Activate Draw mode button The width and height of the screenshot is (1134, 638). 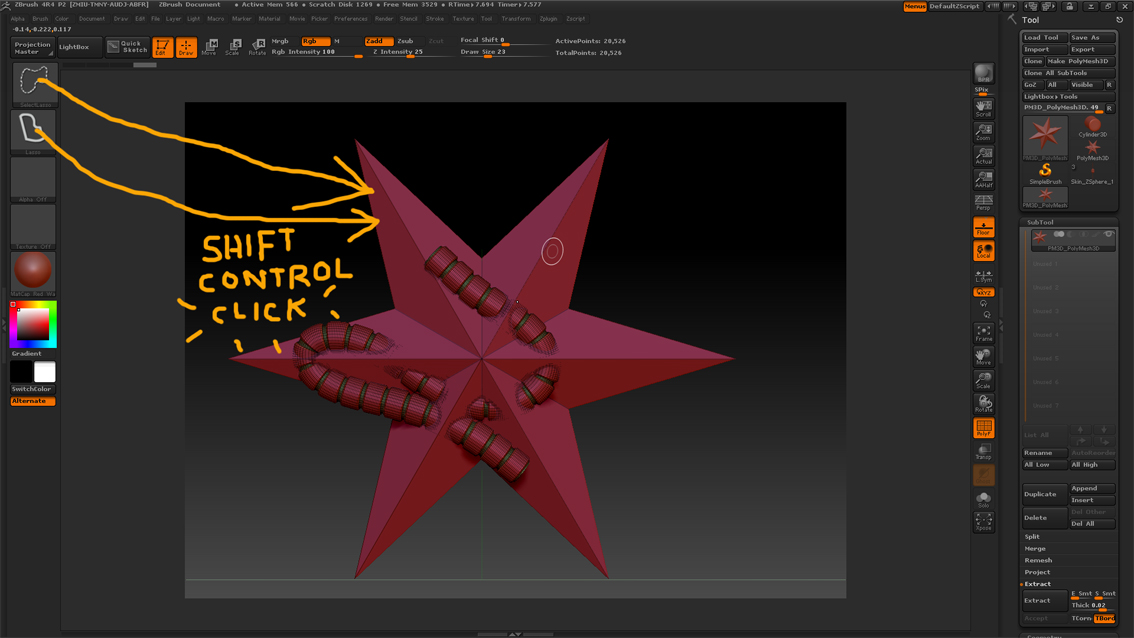point(186,48)
